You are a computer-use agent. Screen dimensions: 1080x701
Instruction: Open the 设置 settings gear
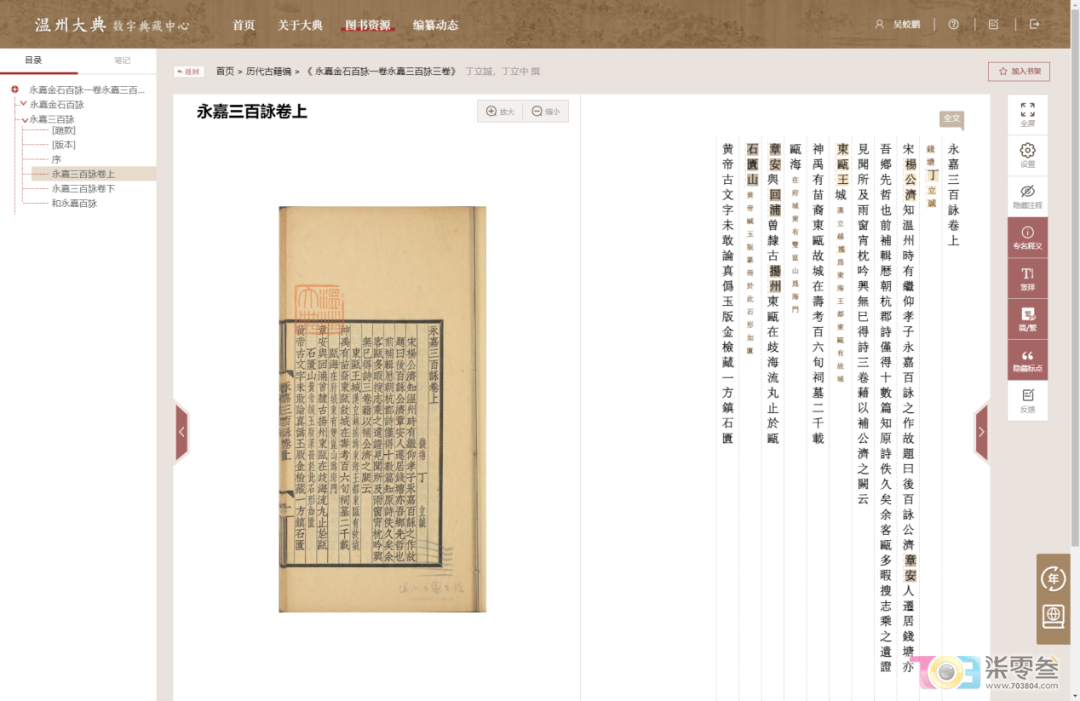1027,155
